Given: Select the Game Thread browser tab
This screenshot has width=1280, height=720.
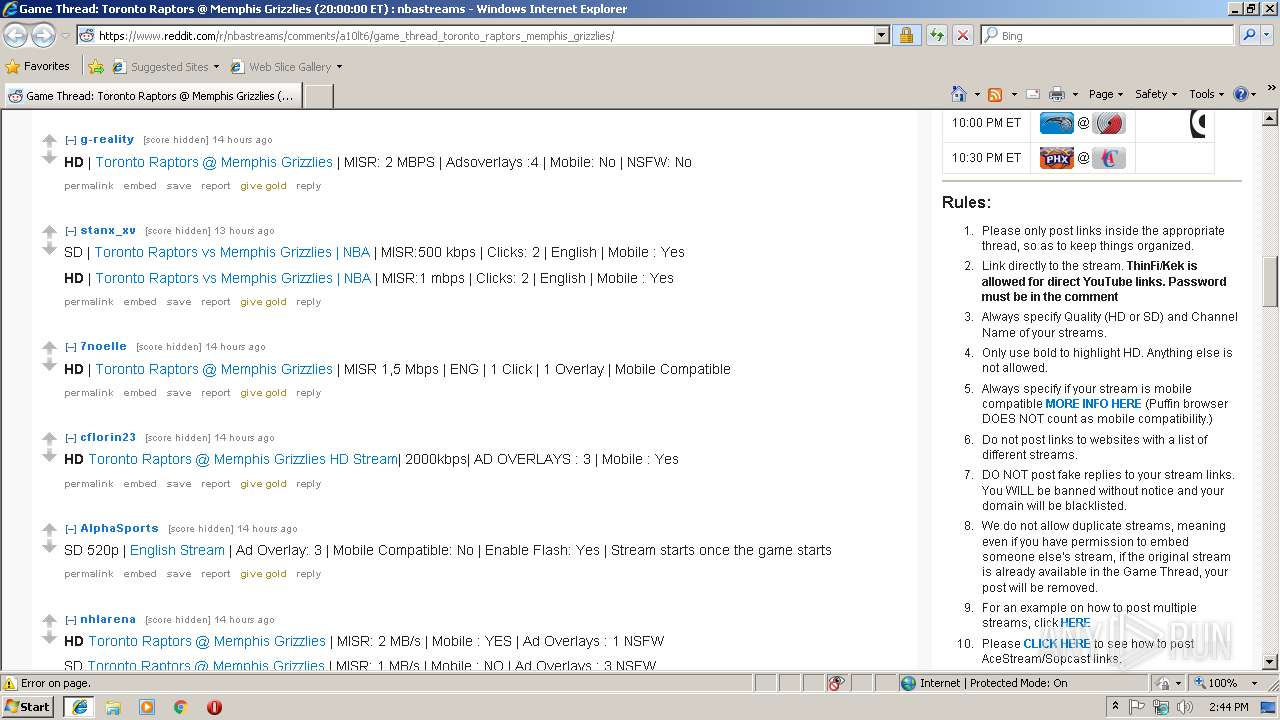Looking at the screenshot, I should click(x=152, y=96).
